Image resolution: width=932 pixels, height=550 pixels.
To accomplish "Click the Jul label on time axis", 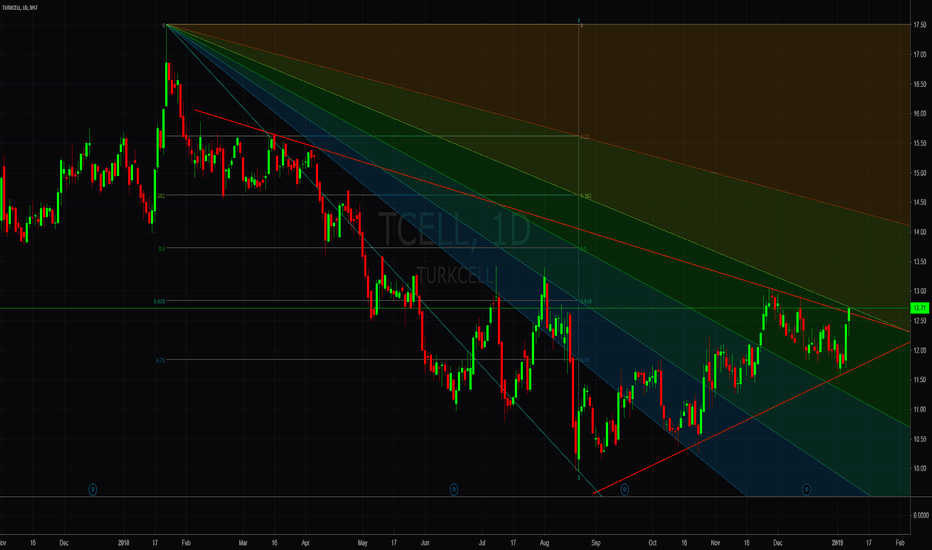I will coord(482,543).
